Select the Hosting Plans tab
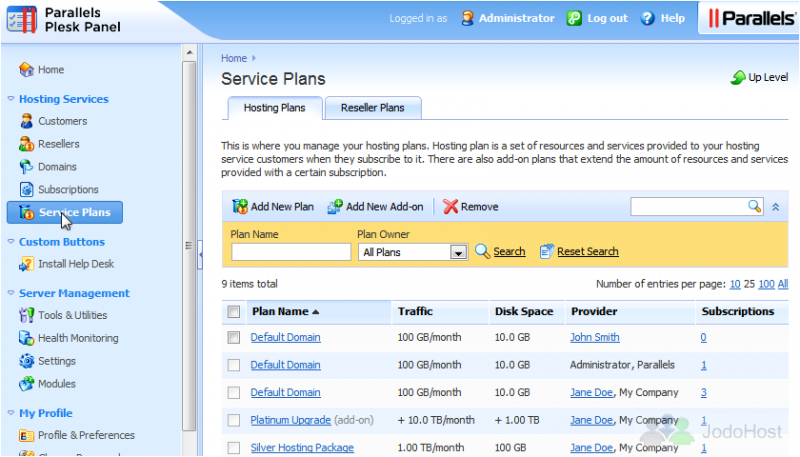This screenshot has height=457, width=800. point(274,108)
